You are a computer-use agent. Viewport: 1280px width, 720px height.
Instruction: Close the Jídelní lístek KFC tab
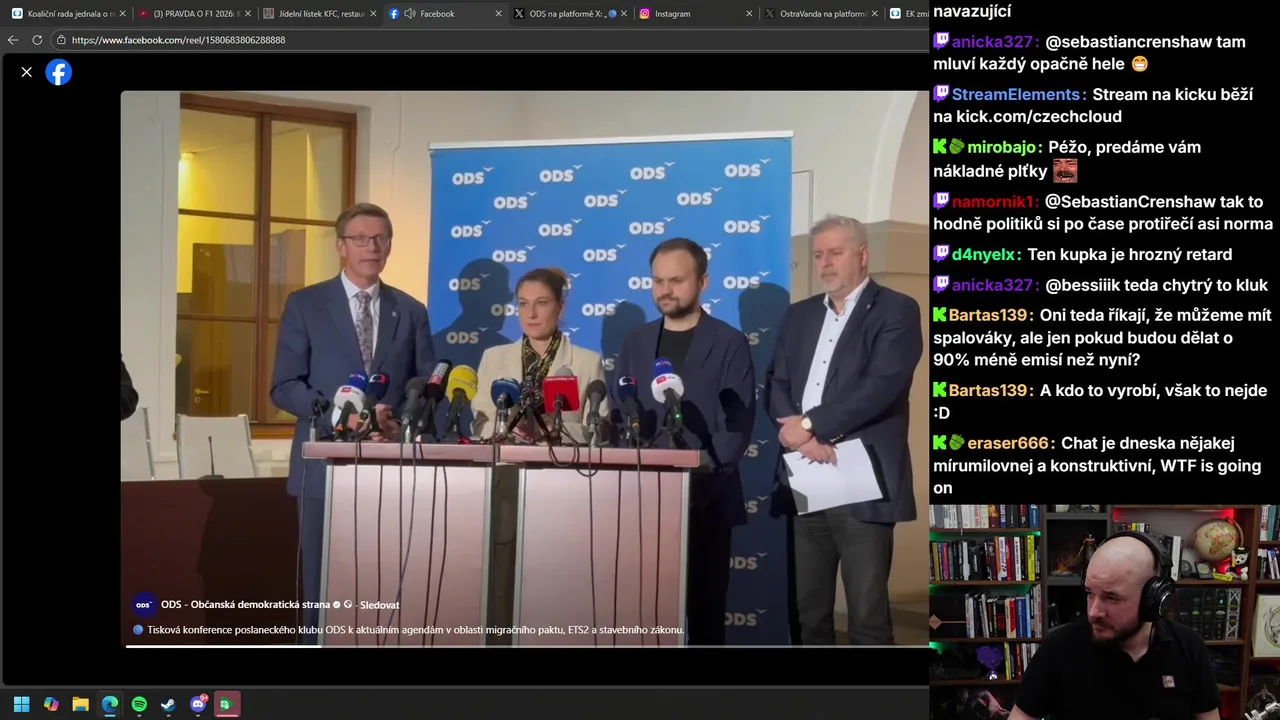click(373, 14)
